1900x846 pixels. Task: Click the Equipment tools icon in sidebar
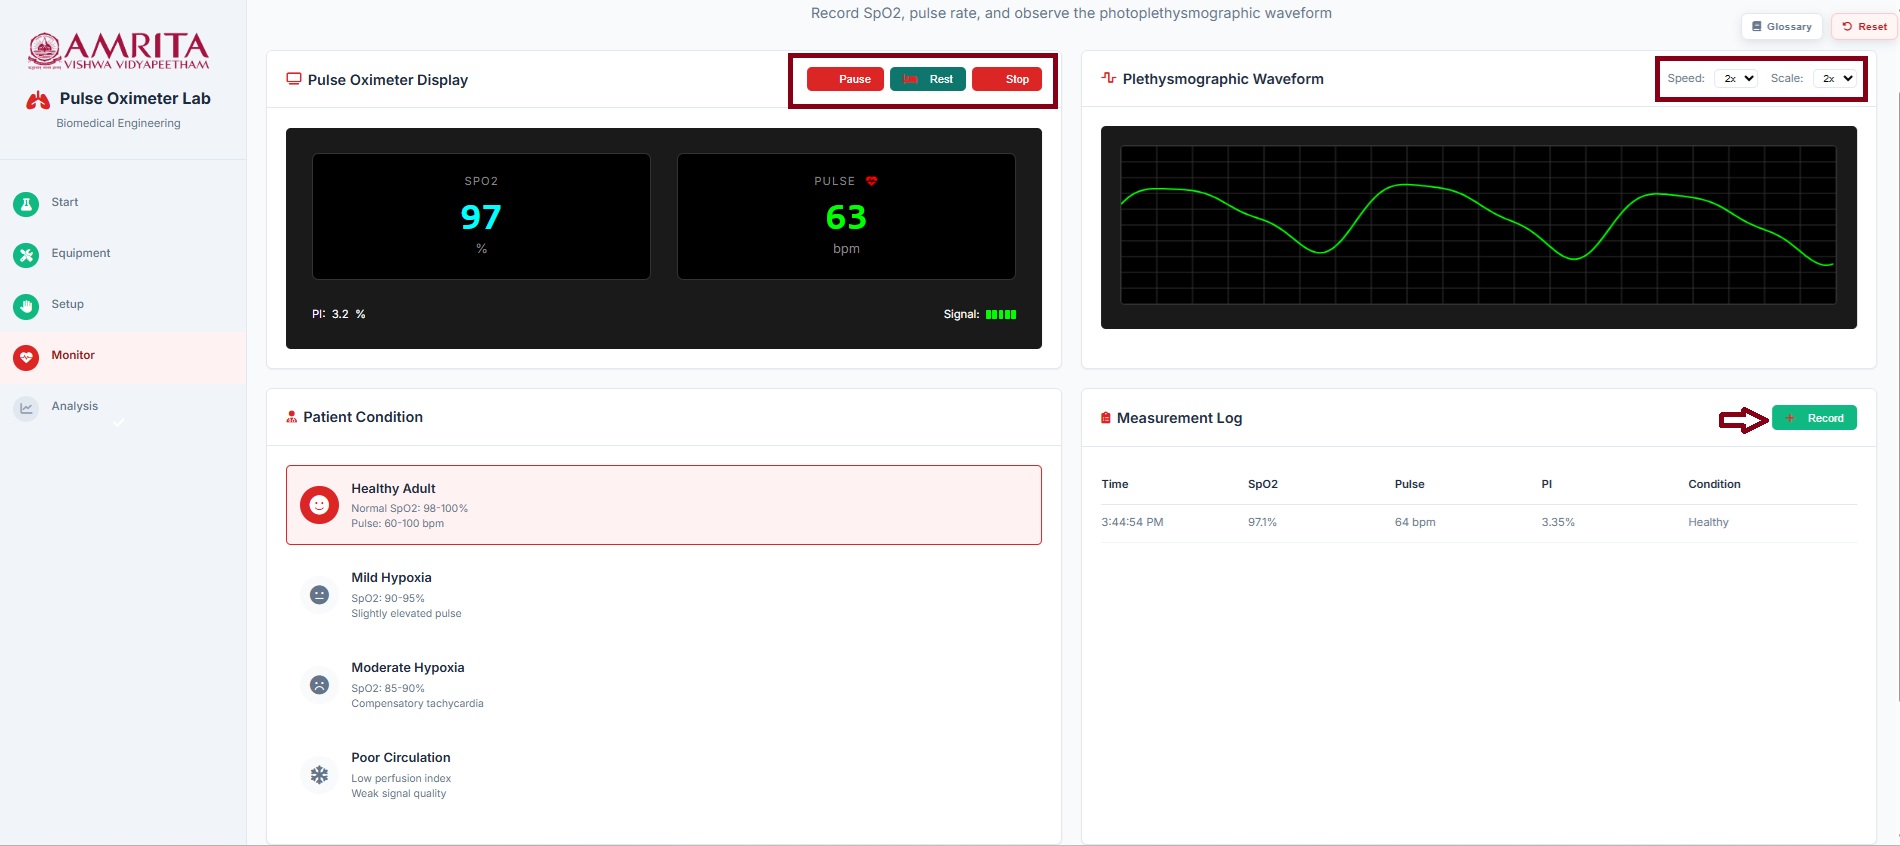[26, 255]
